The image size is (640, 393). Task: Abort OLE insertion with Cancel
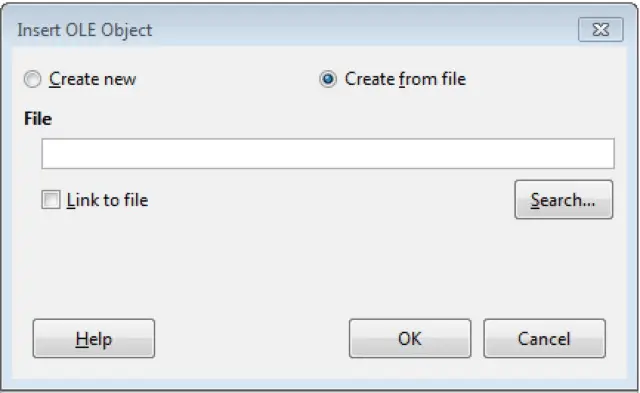(544, 338)
